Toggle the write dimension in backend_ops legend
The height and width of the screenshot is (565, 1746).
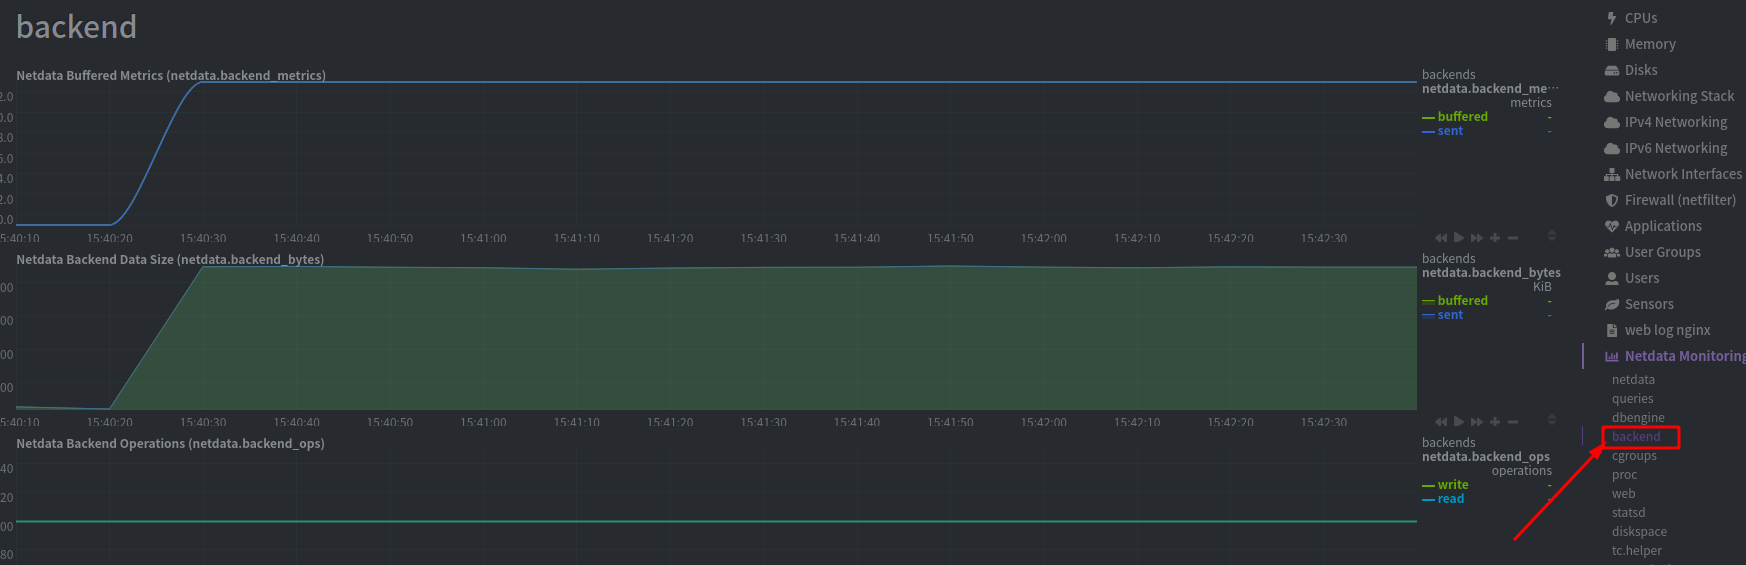[x=1453, y=485]
